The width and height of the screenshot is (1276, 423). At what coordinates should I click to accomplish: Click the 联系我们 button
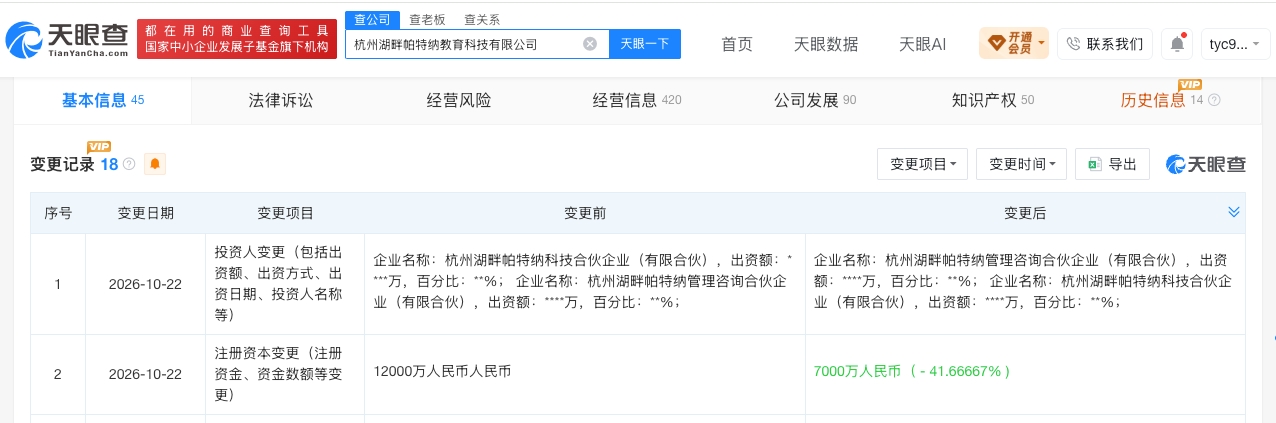point(1105,44)
